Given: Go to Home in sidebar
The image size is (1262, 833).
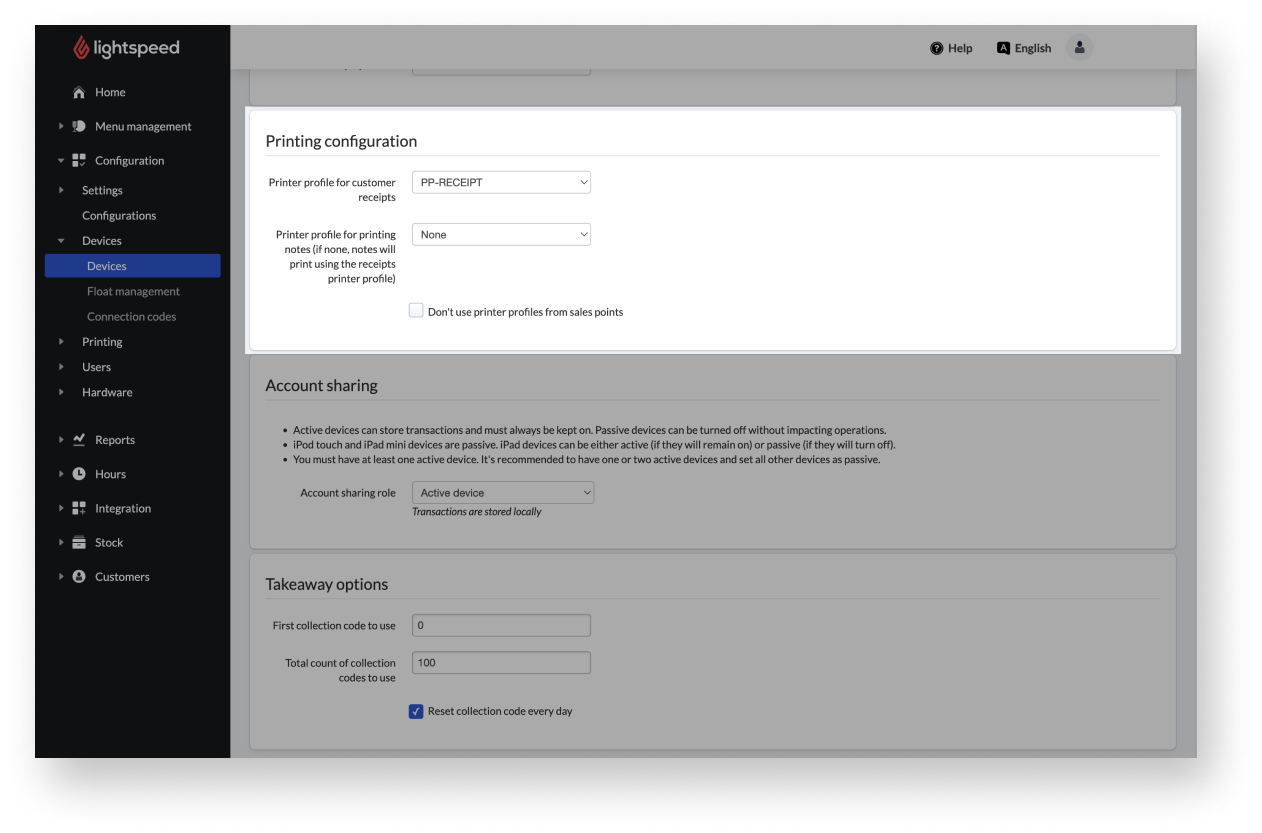Looking at the screenshot, I should [110, 92].
